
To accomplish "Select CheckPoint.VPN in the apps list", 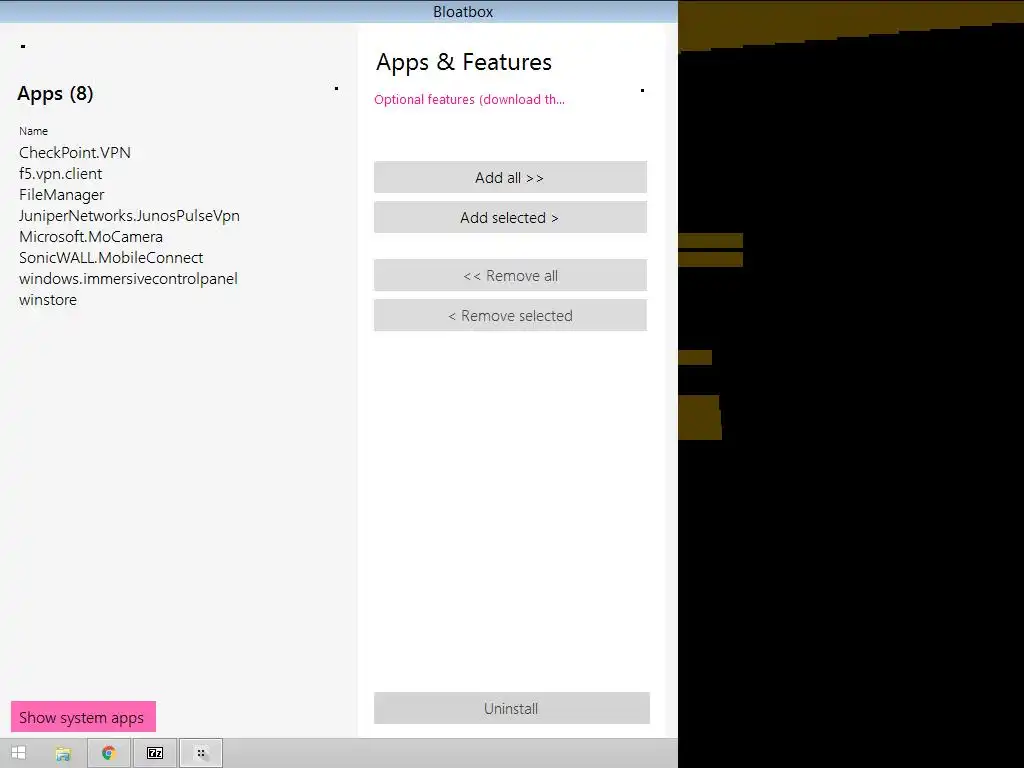I will click(x=74, y=152).
